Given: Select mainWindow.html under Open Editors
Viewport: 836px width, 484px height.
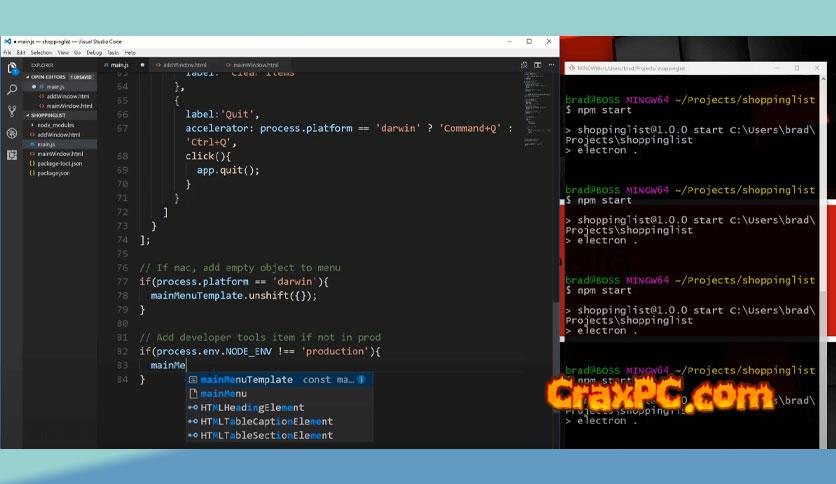Looking at the screenshot, I should point(69,106).
